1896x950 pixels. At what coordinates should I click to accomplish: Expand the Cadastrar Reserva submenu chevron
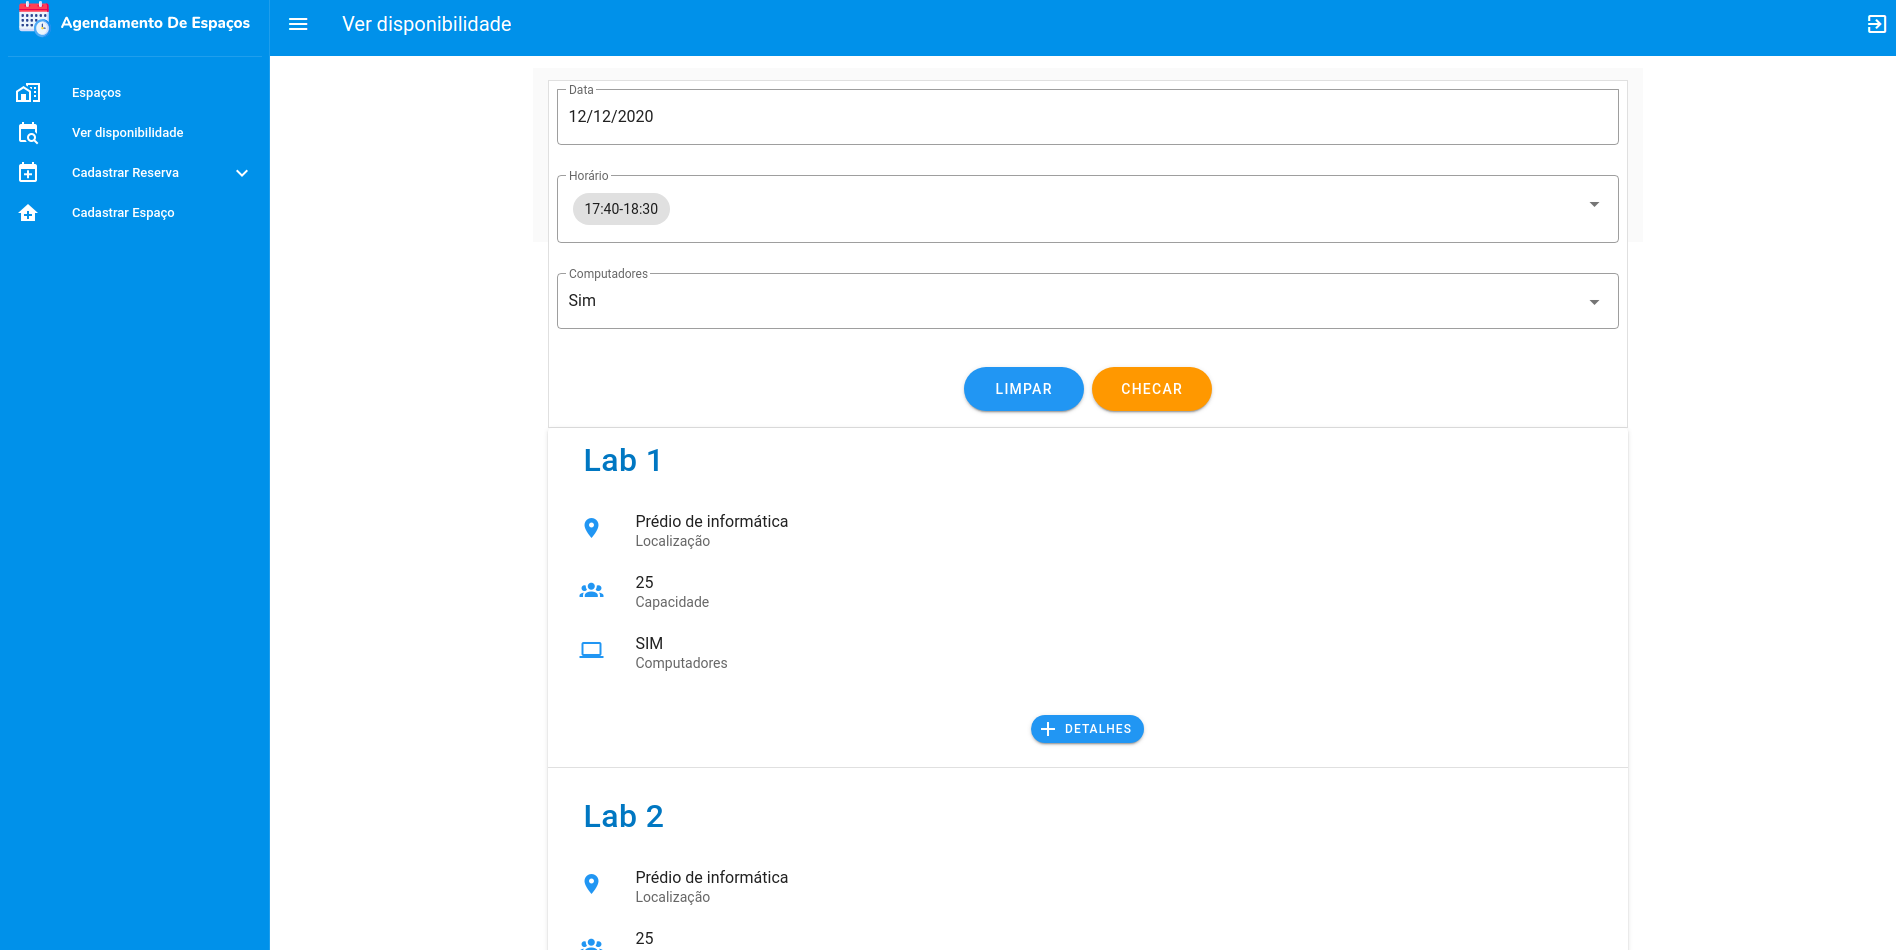242,173
